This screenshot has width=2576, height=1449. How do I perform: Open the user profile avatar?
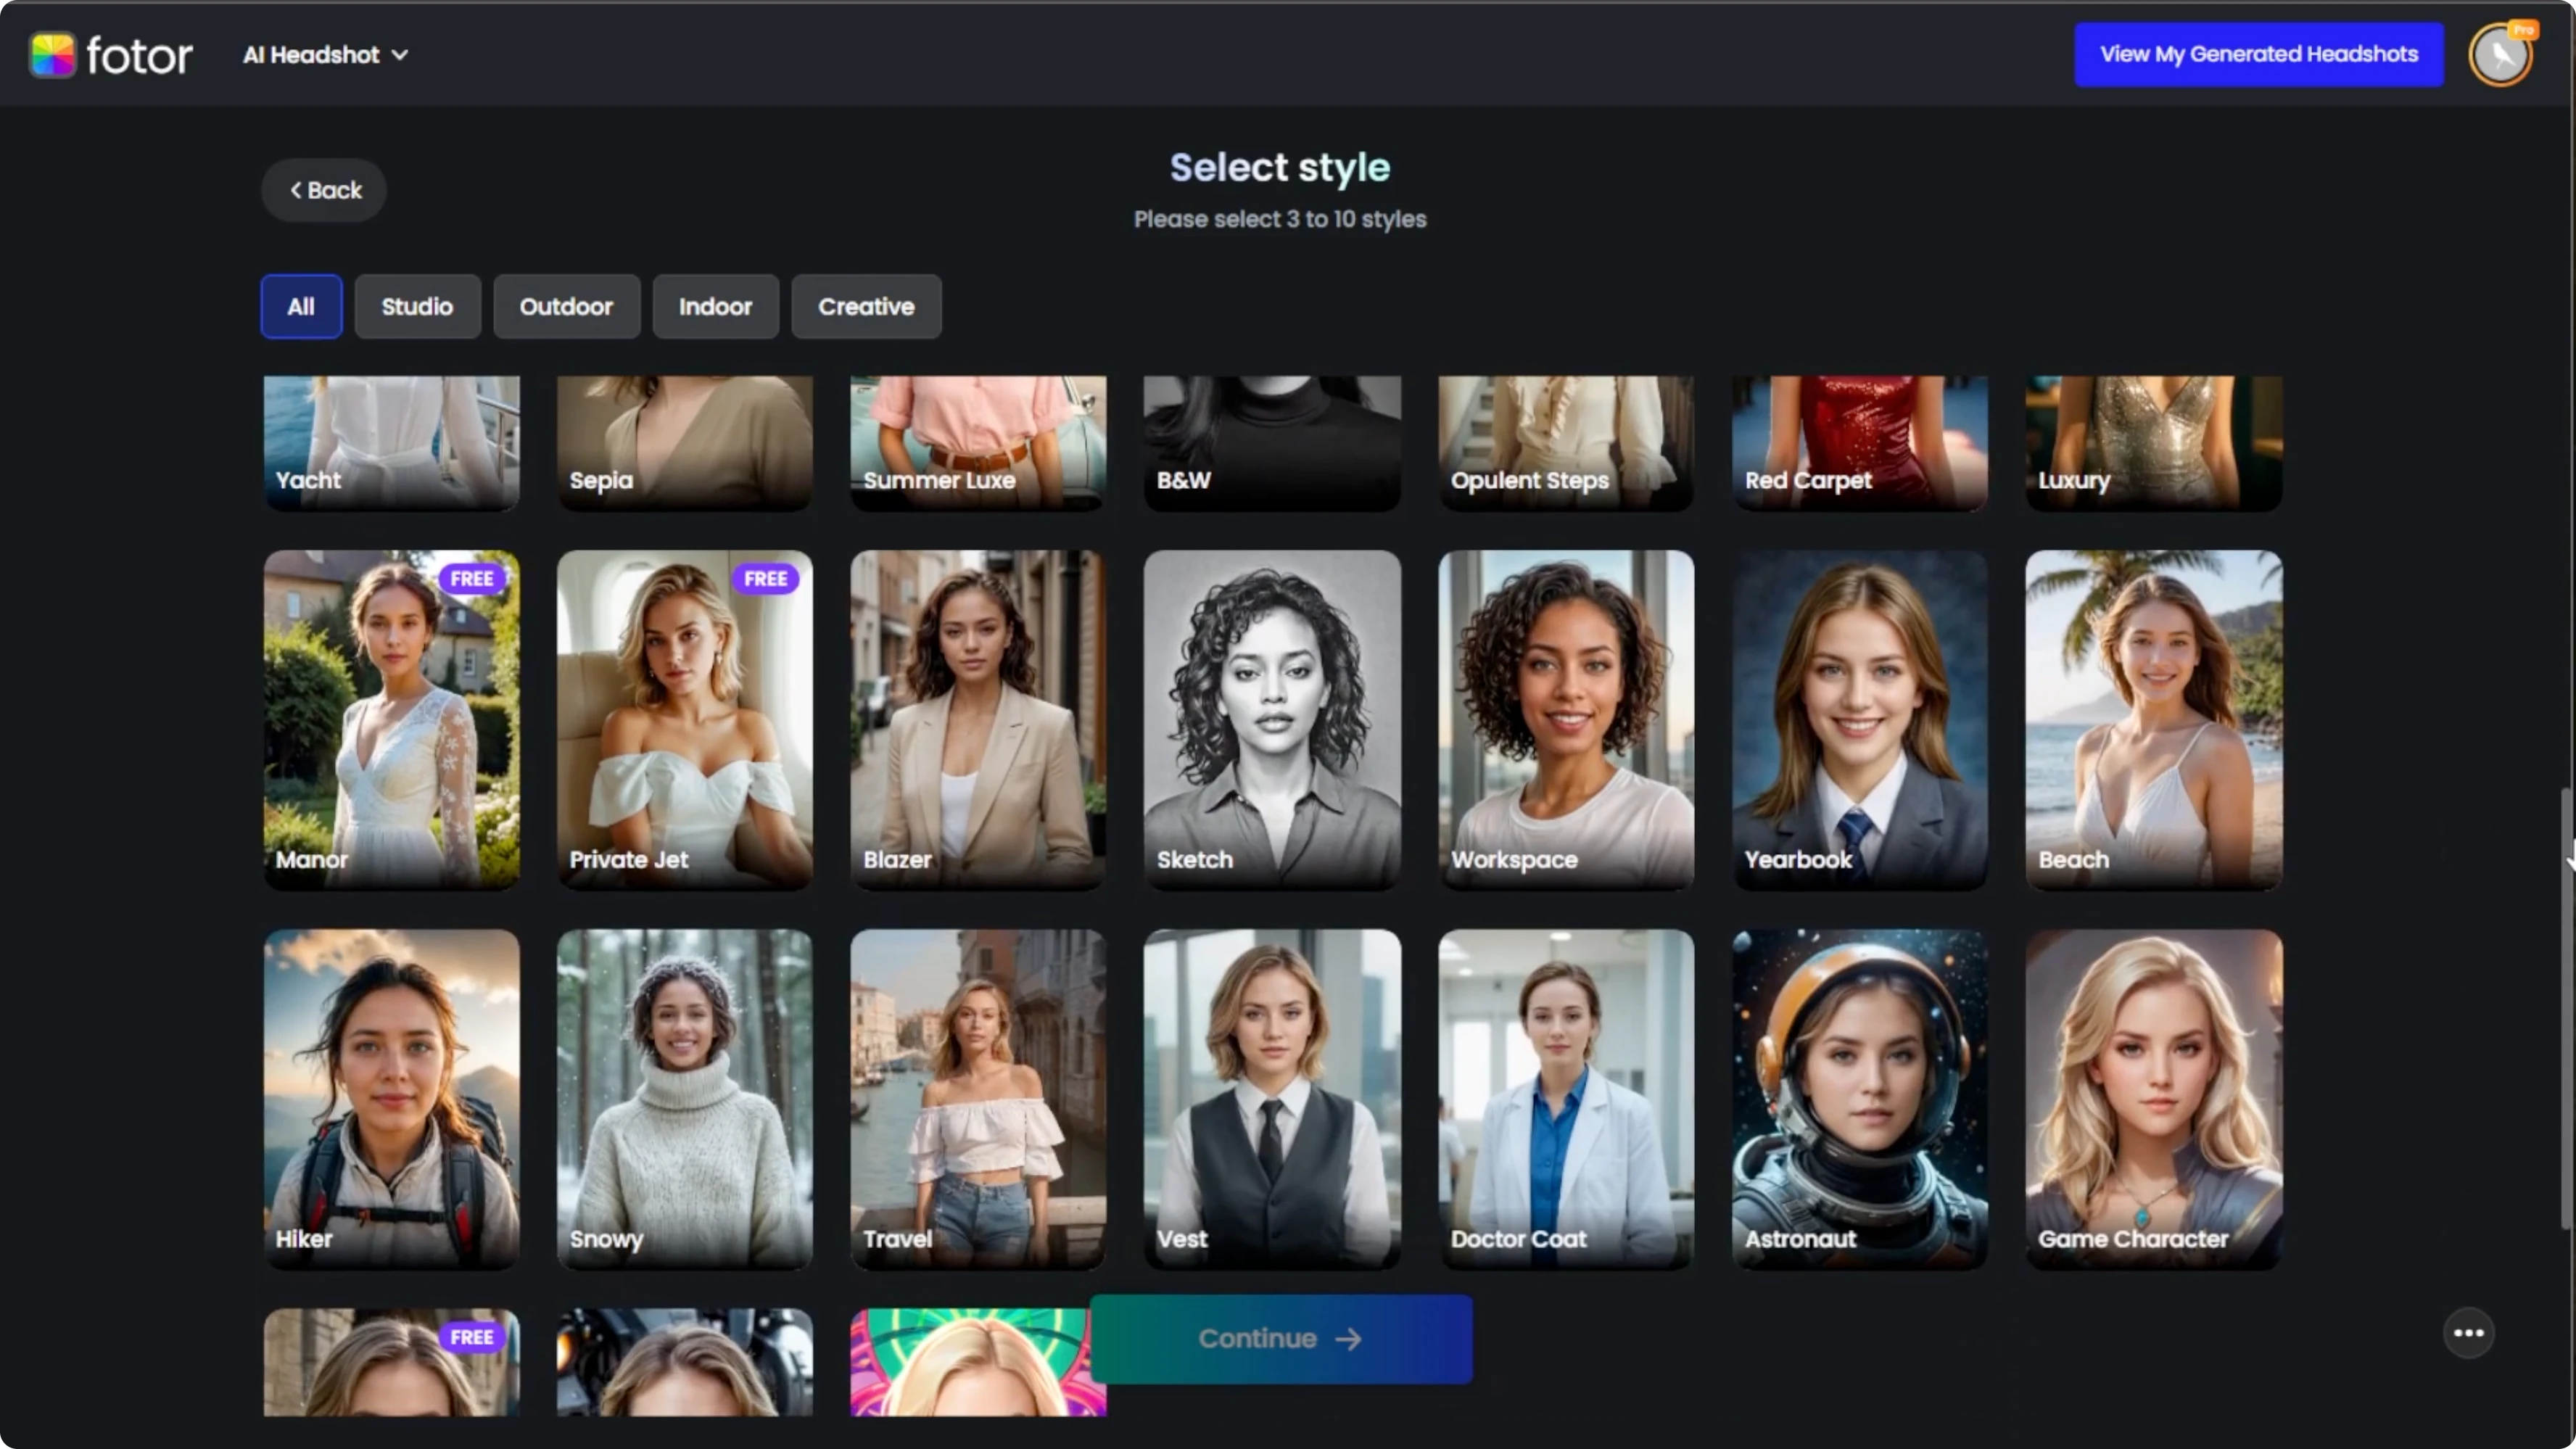(x=2501, y=55)
